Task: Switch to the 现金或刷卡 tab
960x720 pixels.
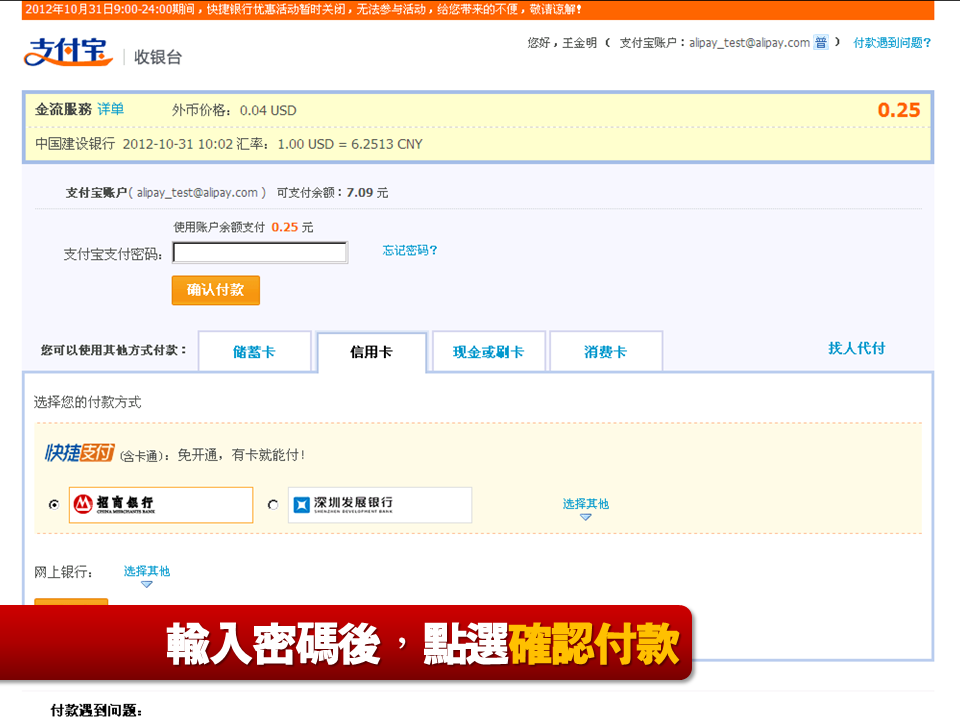Action: [x=488, y=351]
